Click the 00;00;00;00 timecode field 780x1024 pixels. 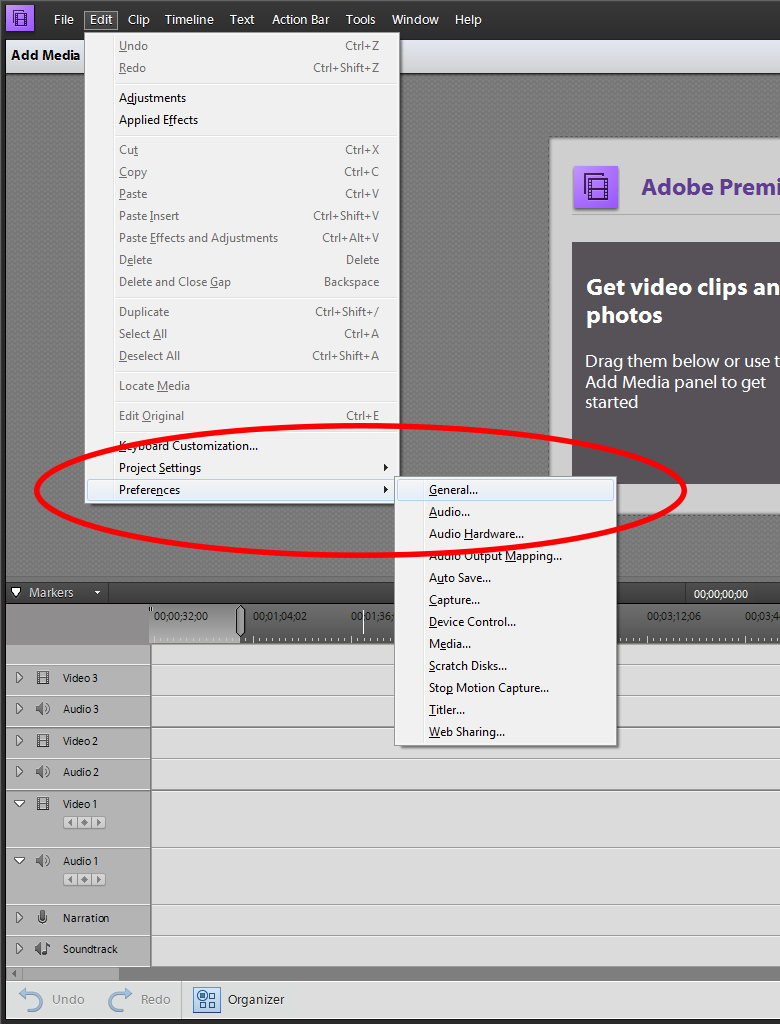click(721, 594)
